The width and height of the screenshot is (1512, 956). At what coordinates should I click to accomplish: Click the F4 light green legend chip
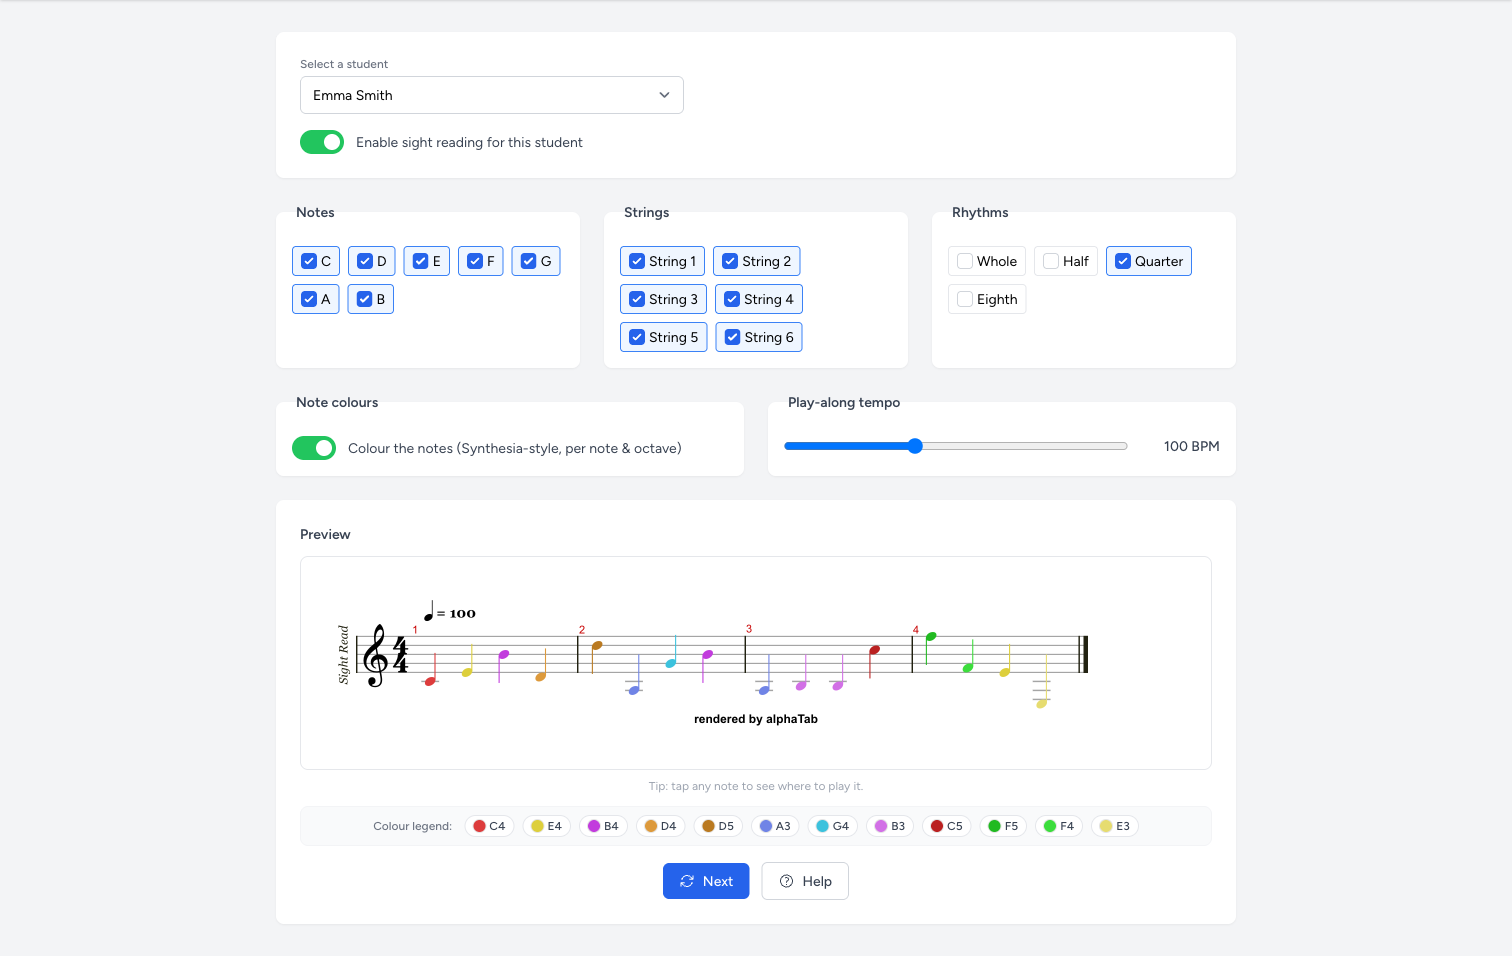1059,826
